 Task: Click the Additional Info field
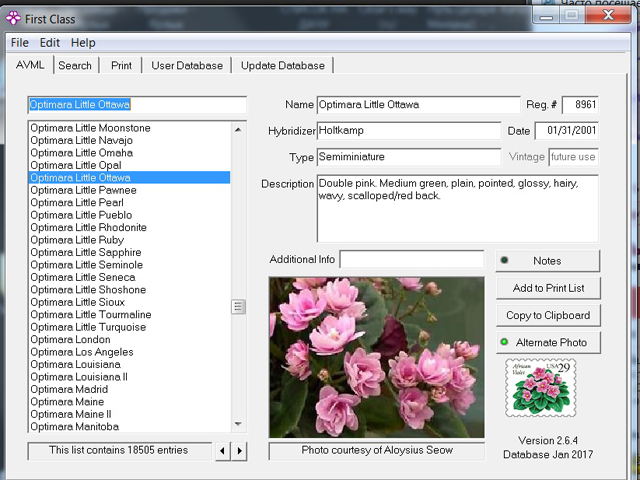412,259
